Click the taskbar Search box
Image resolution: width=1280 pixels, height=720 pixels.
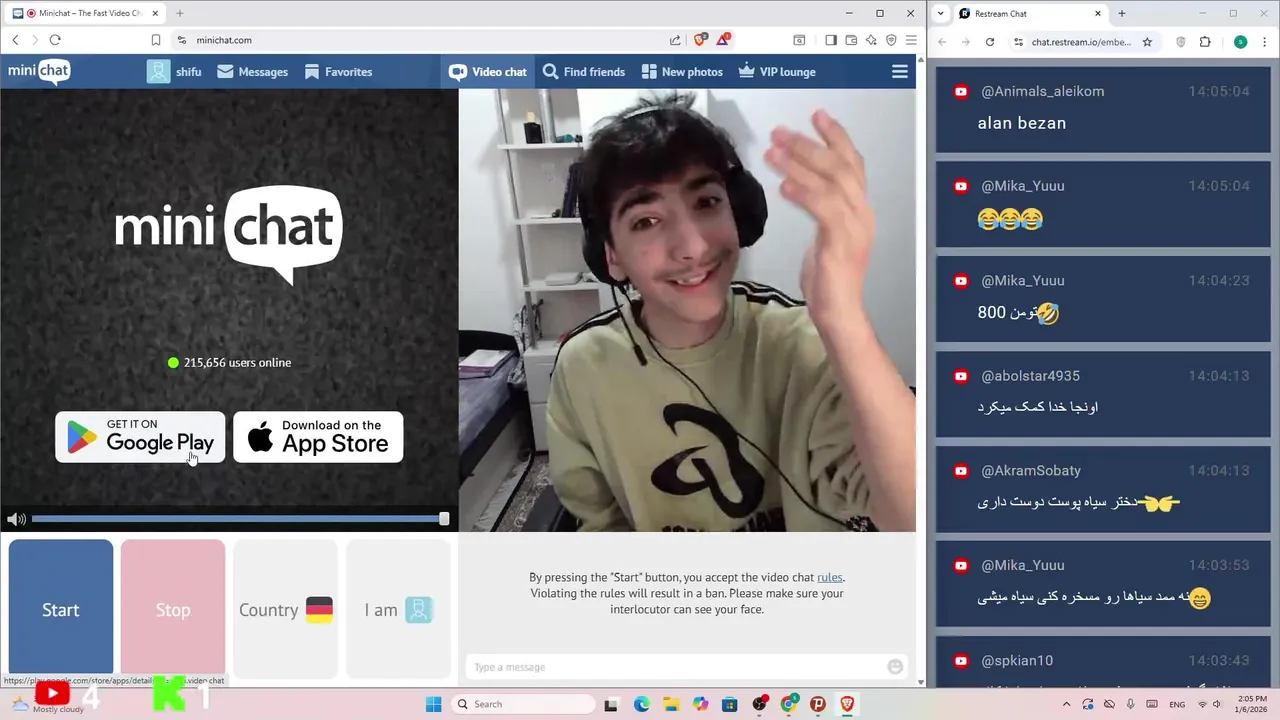(522, 704)
